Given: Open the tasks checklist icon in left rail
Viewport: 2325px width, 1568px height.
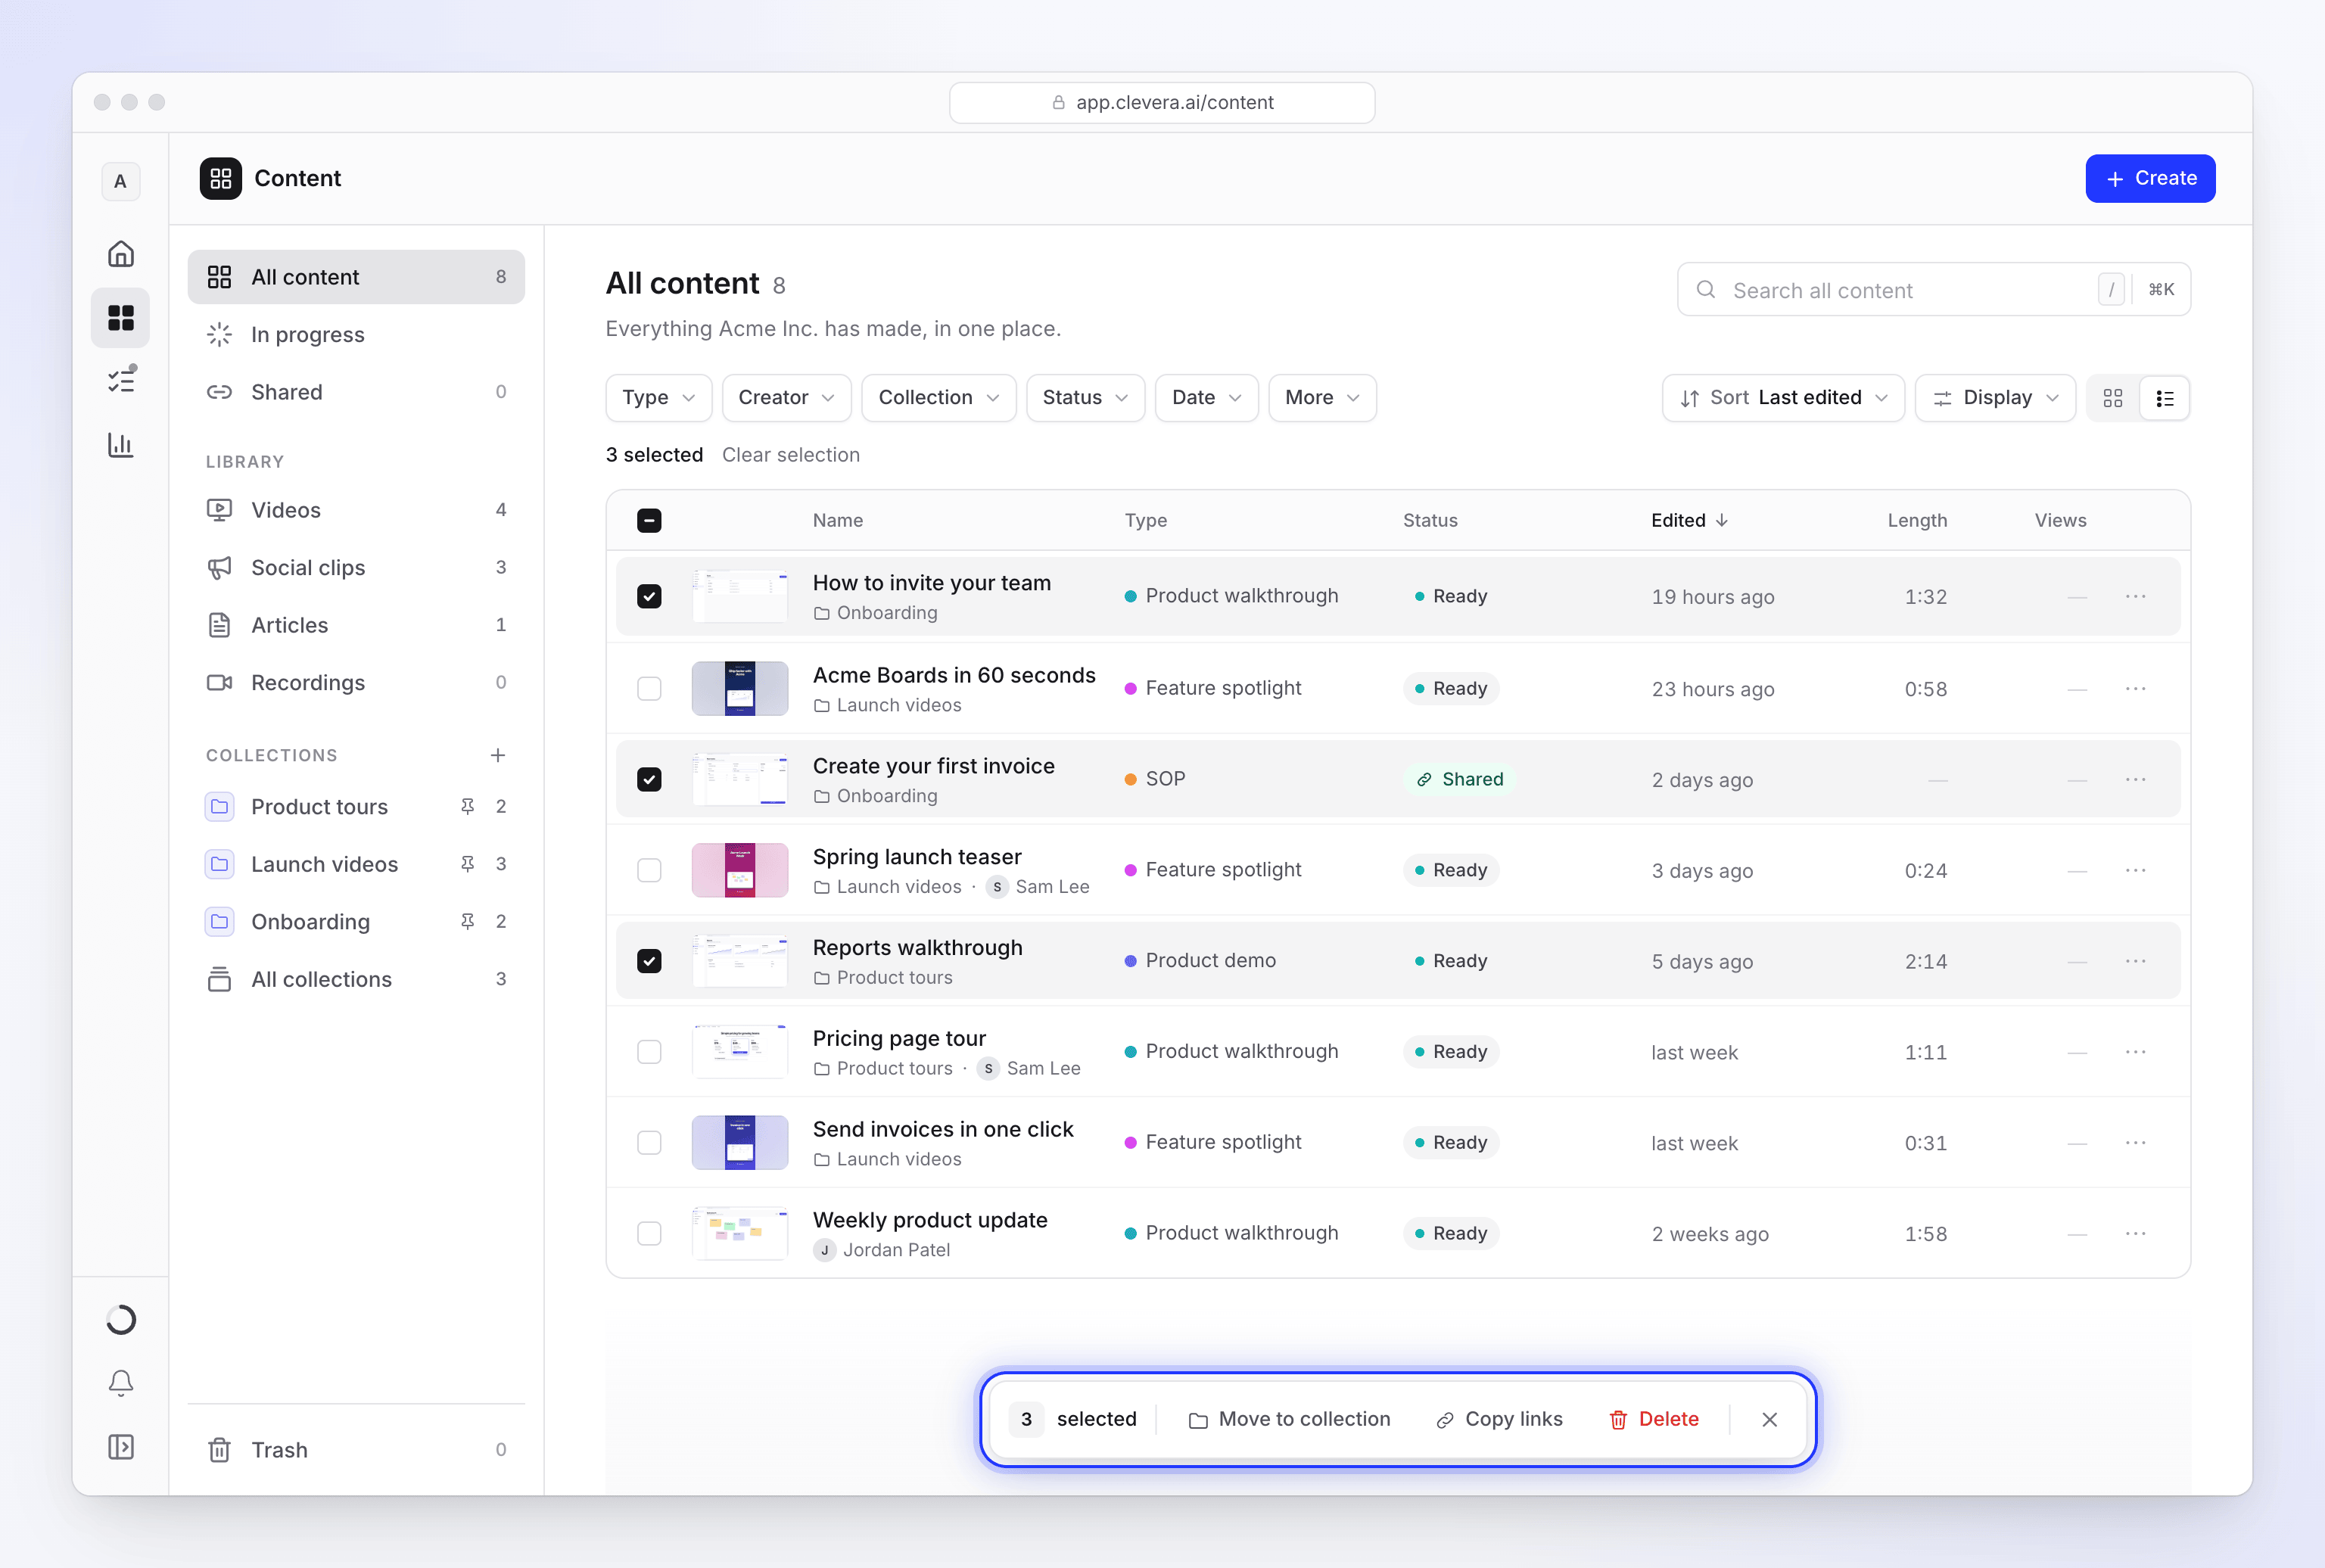Looking at the screenshot, I should point(121,380).
